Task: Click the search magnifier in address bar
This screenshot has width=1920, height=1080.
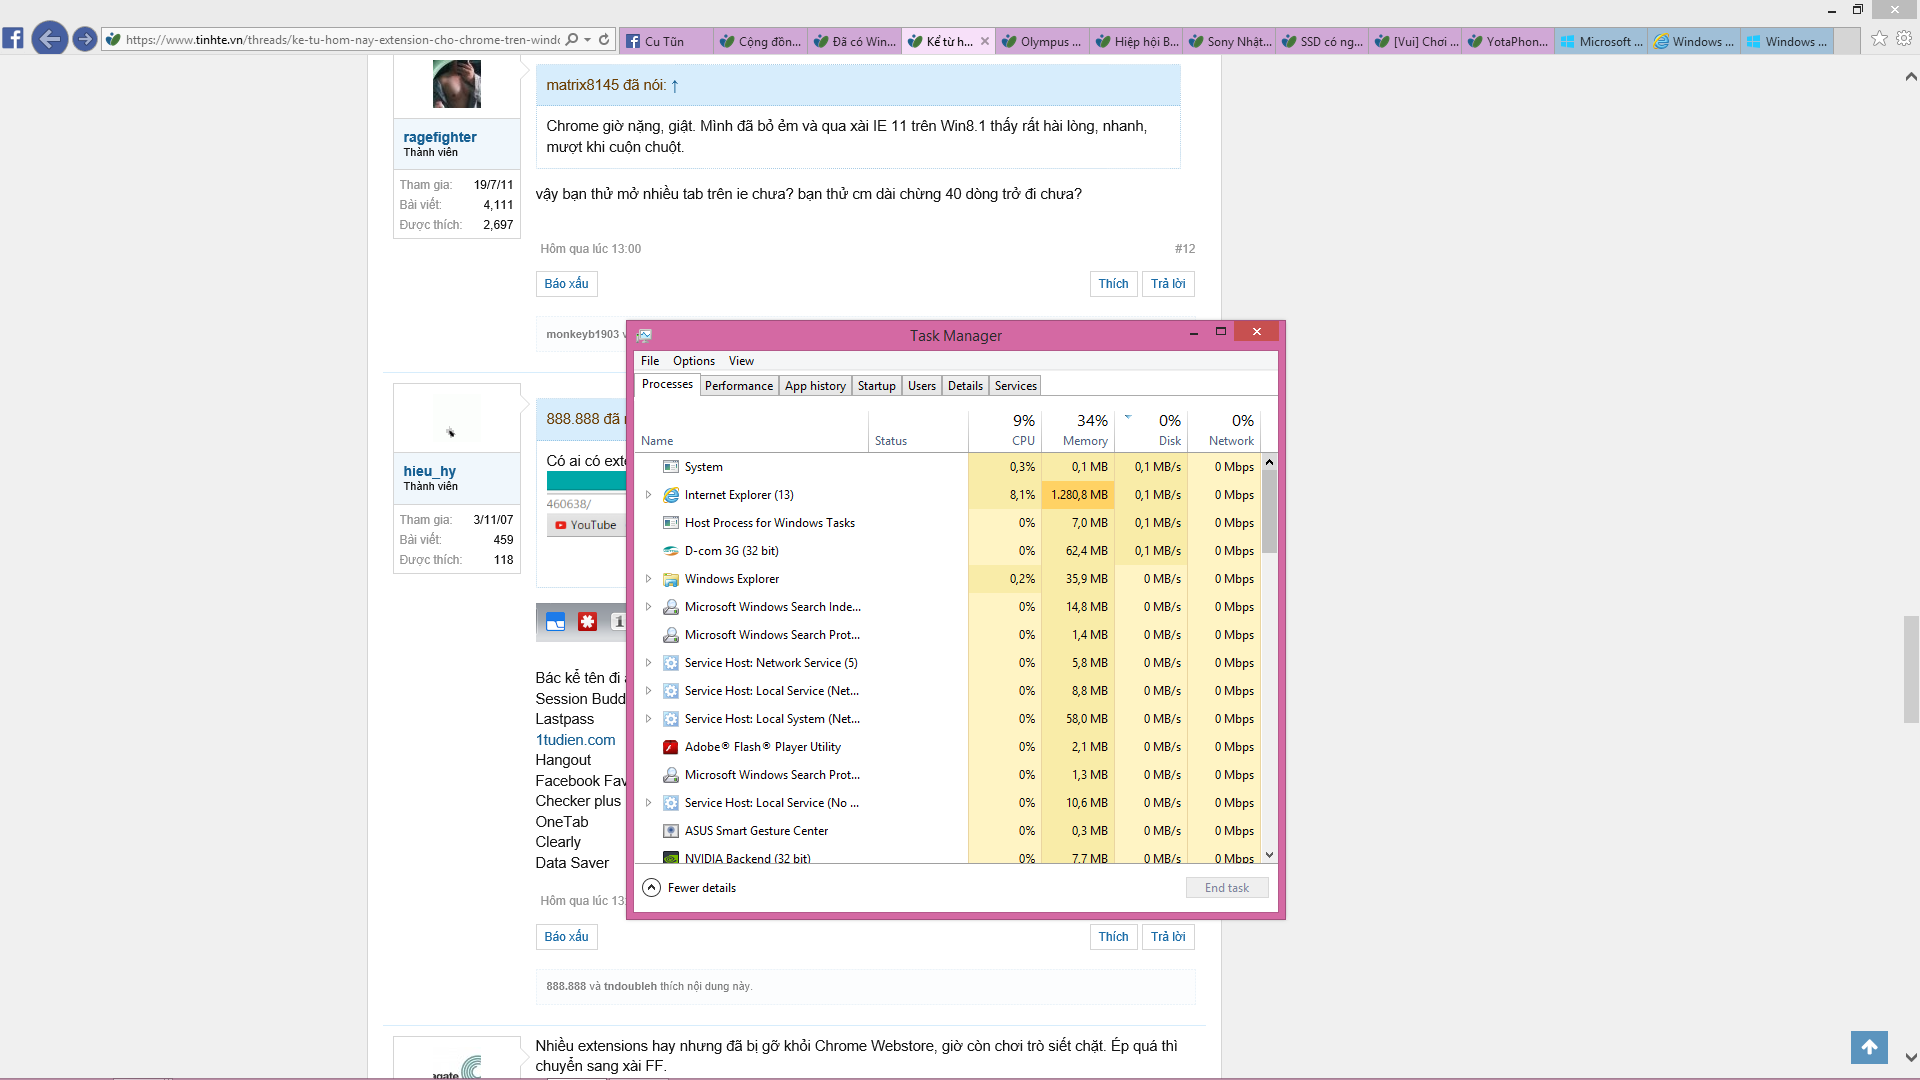Action: click(x=571, y=39)
